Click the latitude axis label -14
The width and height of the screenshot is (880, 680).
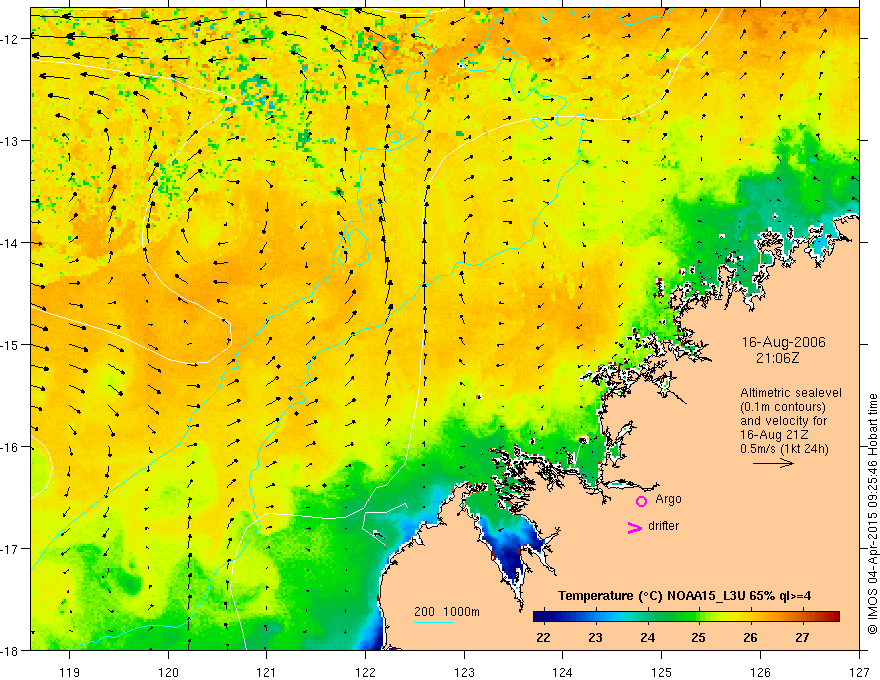(10, 243)
